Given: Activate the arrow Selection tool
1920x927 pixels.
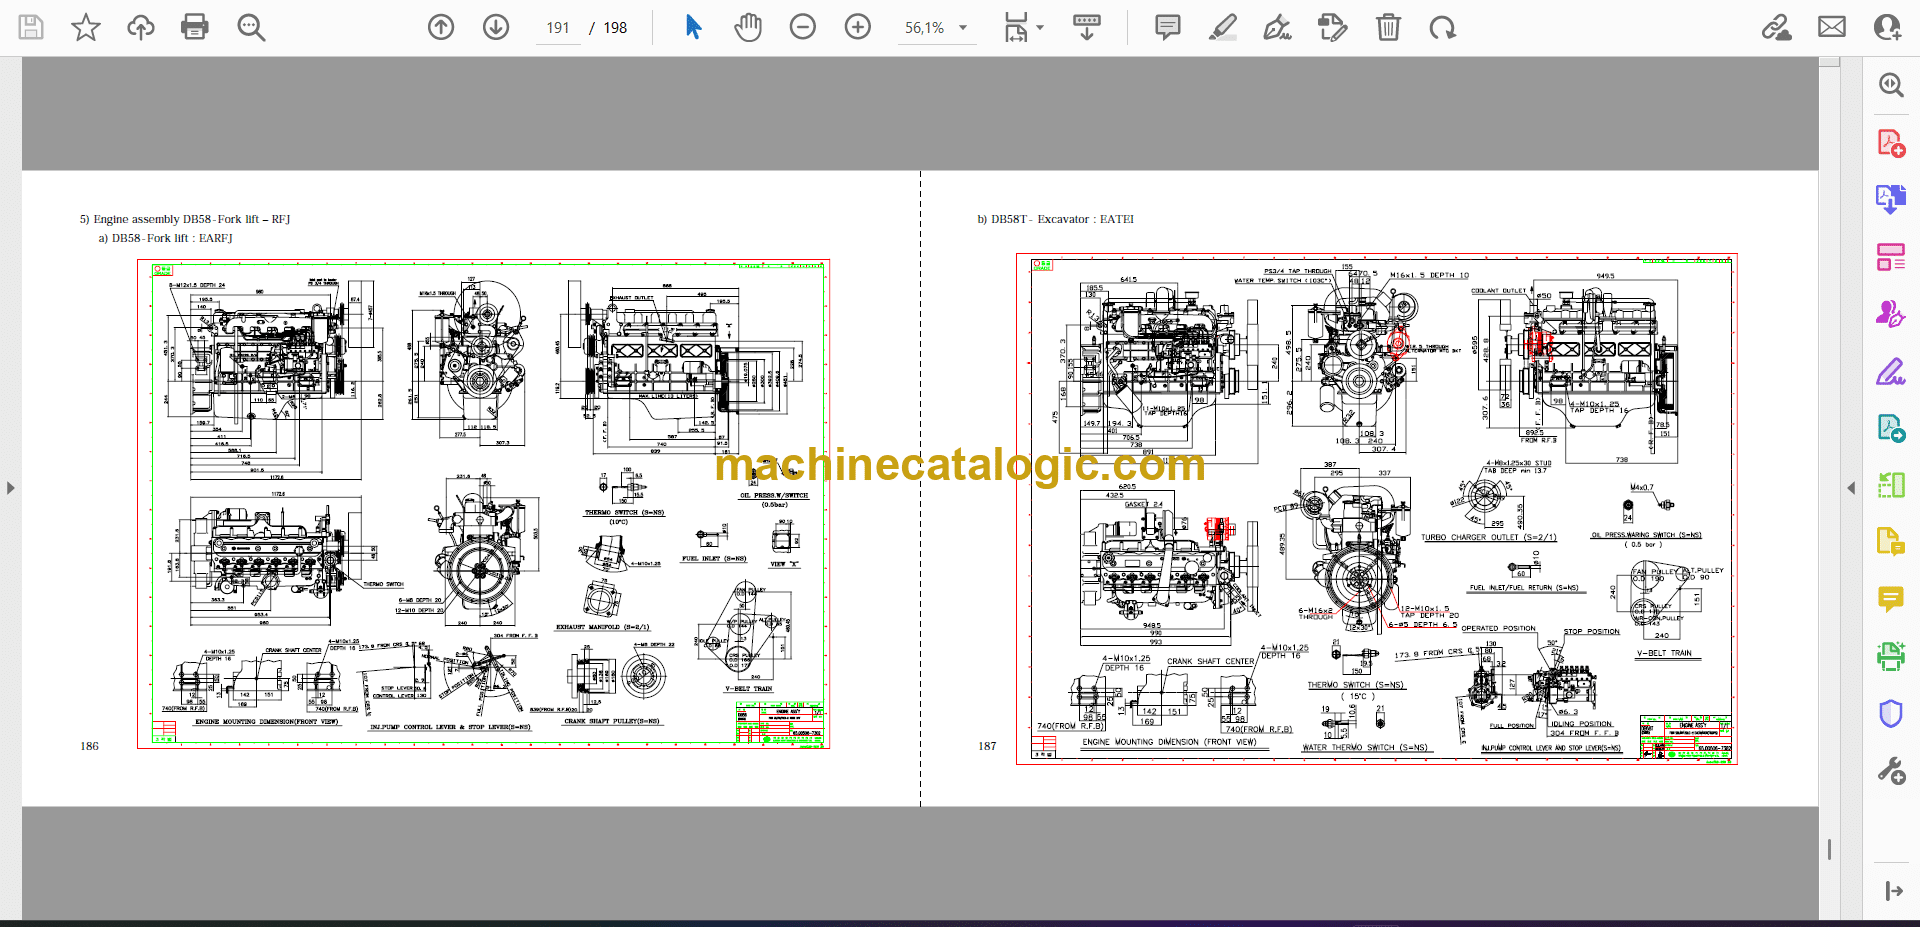Looking at the screenshot, I should [x=693, y=27].
